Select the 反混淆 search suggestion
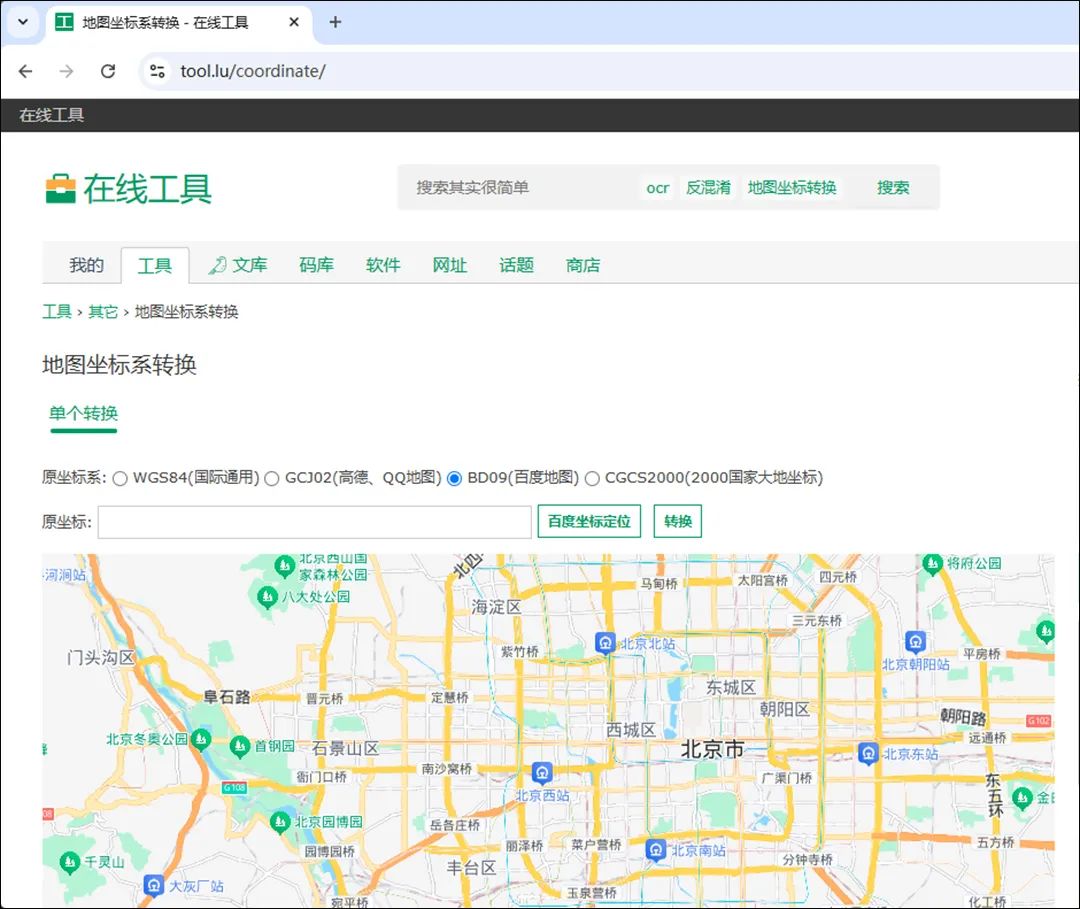The image size is (1080, 909). coord(708,187)
